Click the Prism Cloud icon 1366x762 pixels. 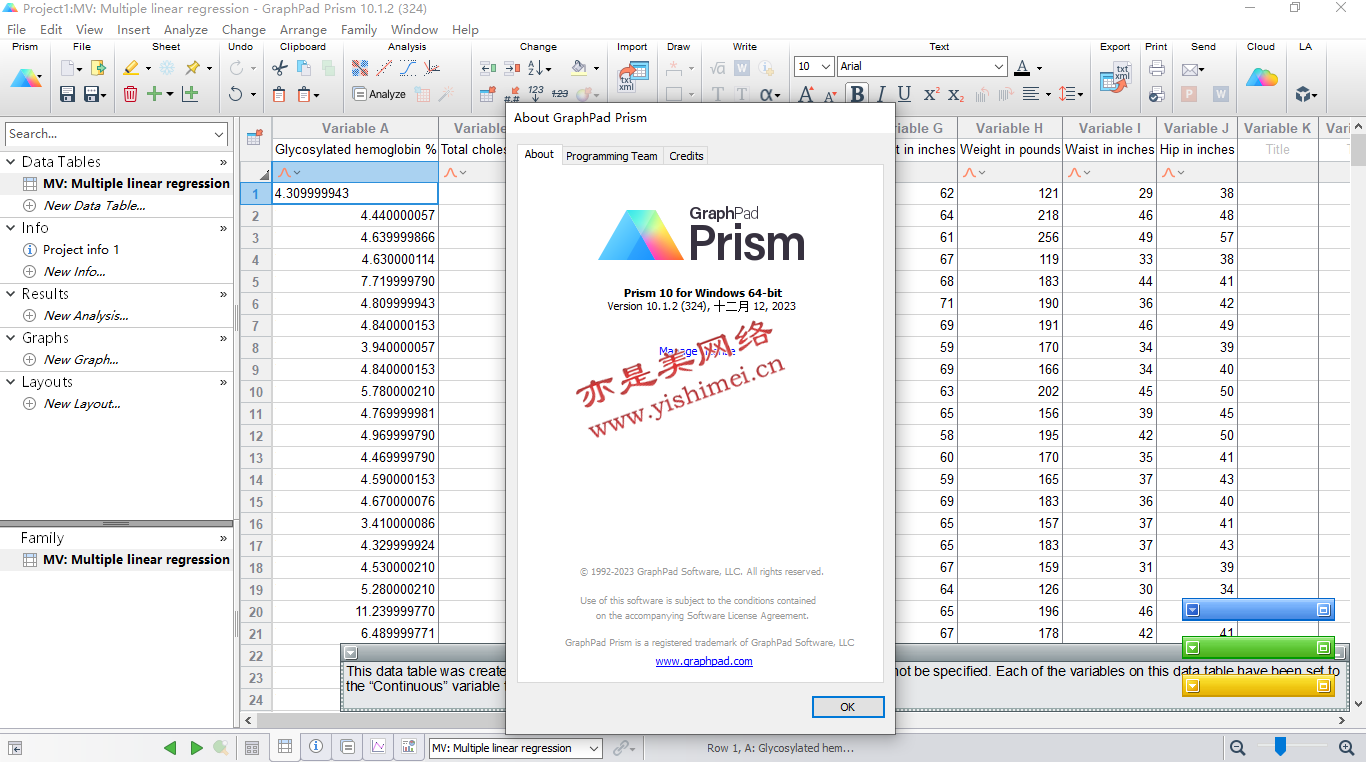pyautogui.click(x=1262, y=77)
